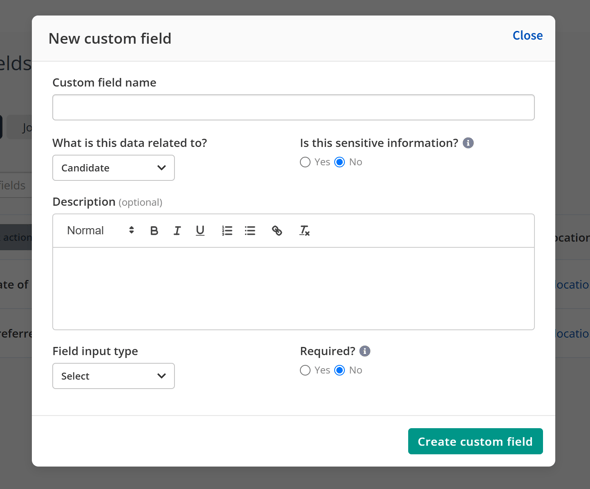Image resolution: width=590 pixels, height=489 pixels.
Task: Add a hyperlink using the link icon
Action: click(277, 231)
